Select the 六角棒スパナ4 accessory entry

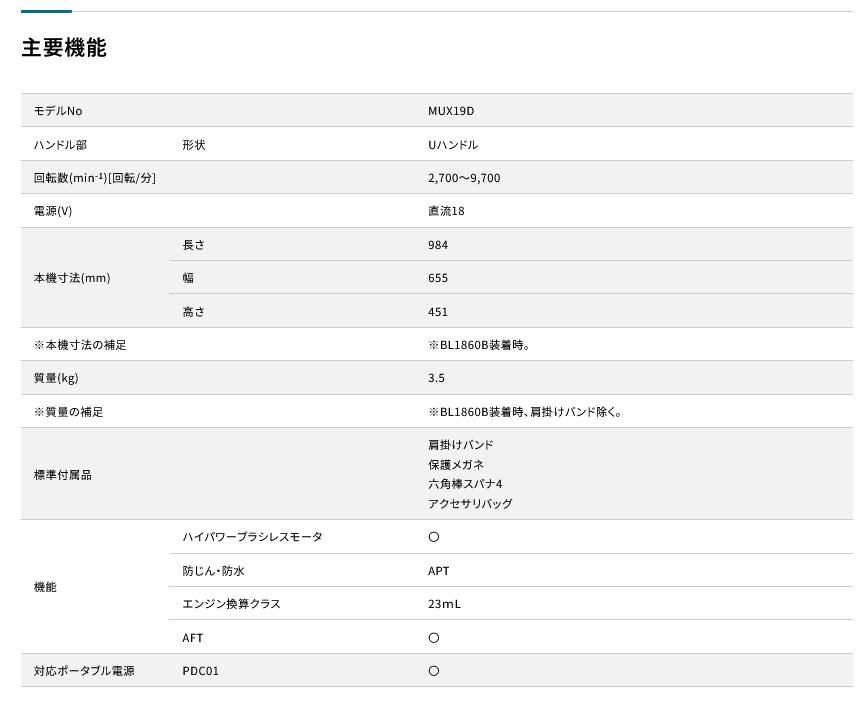coord(465,484)
